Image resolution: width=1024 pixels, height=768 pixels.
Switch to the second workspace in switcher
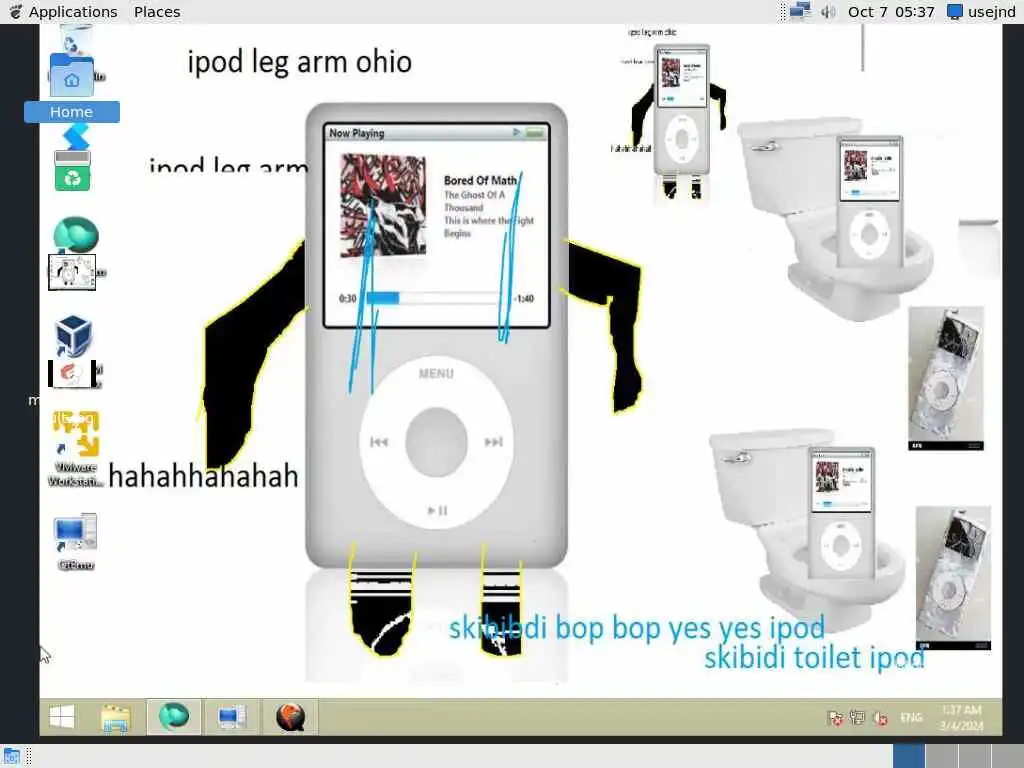(942, 756)
